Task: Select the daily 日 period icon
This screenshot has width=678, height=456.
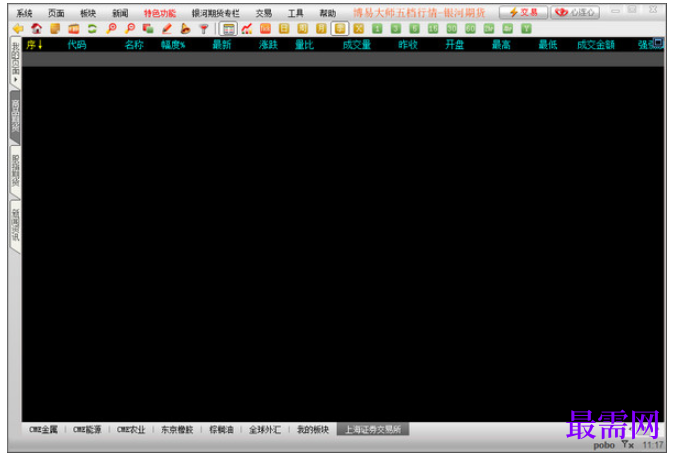Action: pyautogui.click(x=284, y=29)
